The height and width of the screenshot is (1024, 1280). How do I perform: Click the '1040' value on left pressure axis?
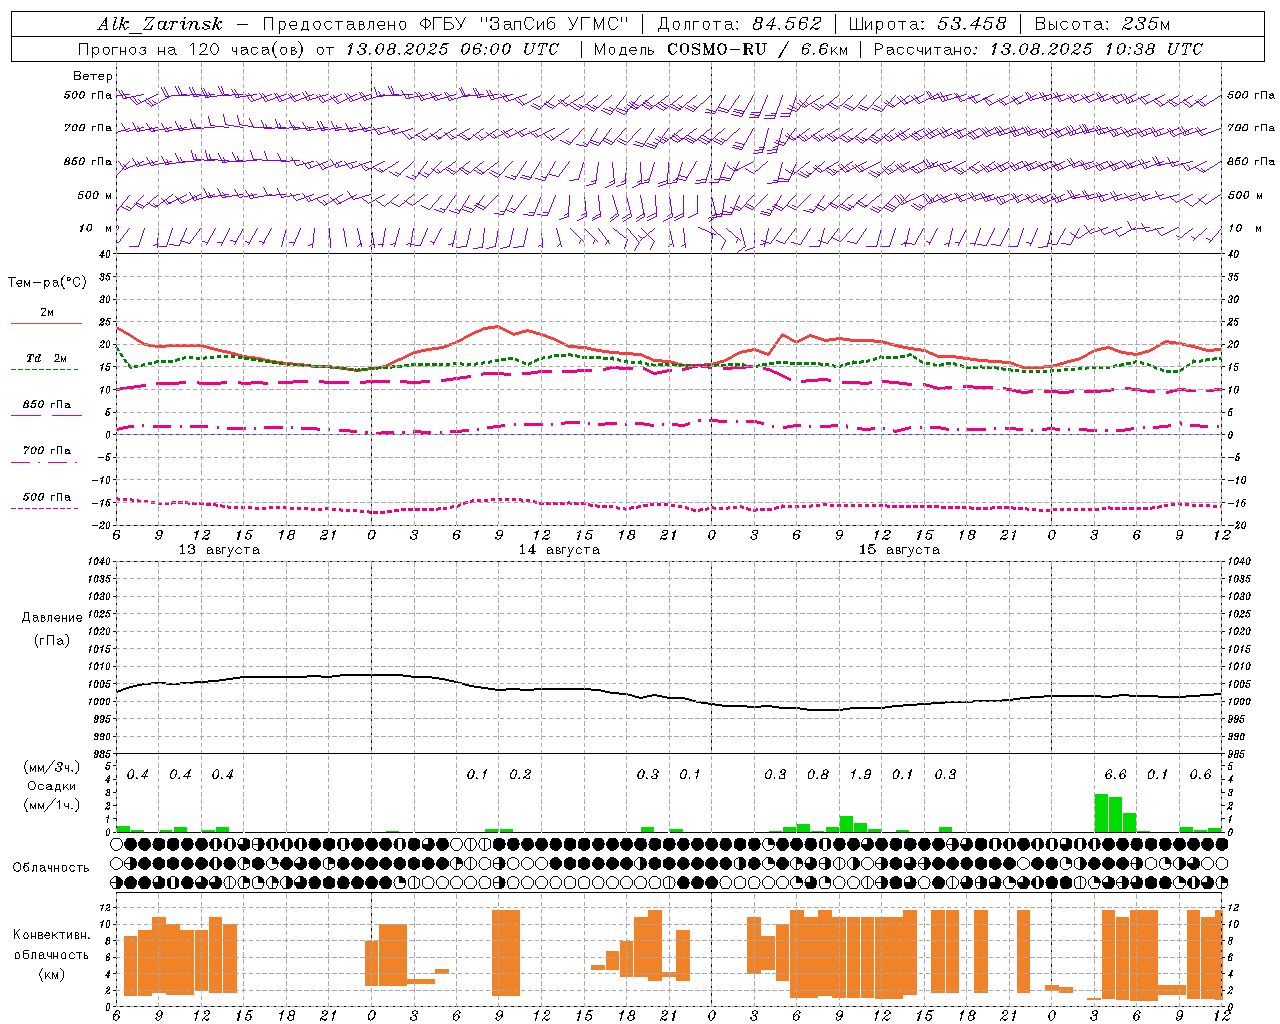[98, 561]
